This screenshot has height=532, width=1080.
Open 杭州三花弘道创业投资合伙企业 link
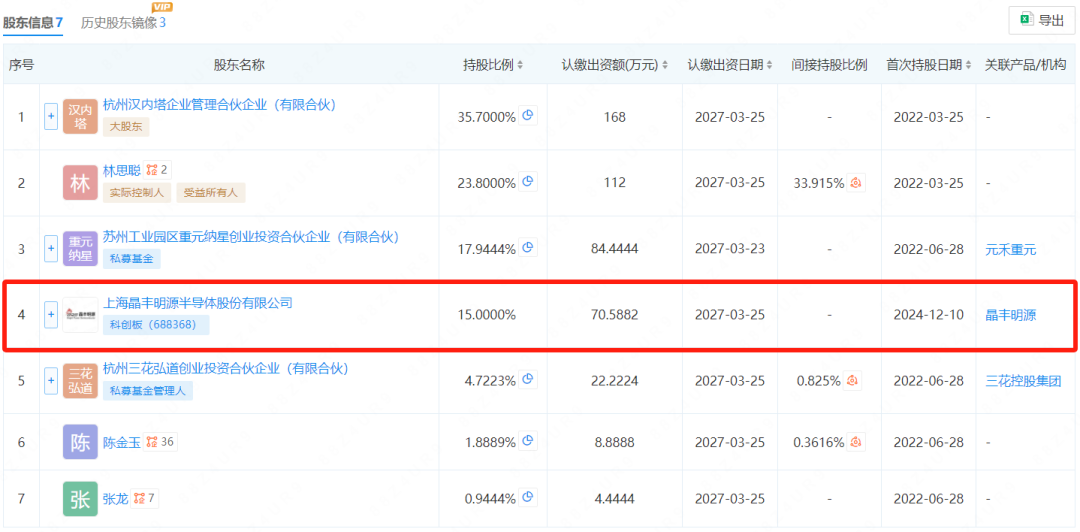click(x=226, y=369)
